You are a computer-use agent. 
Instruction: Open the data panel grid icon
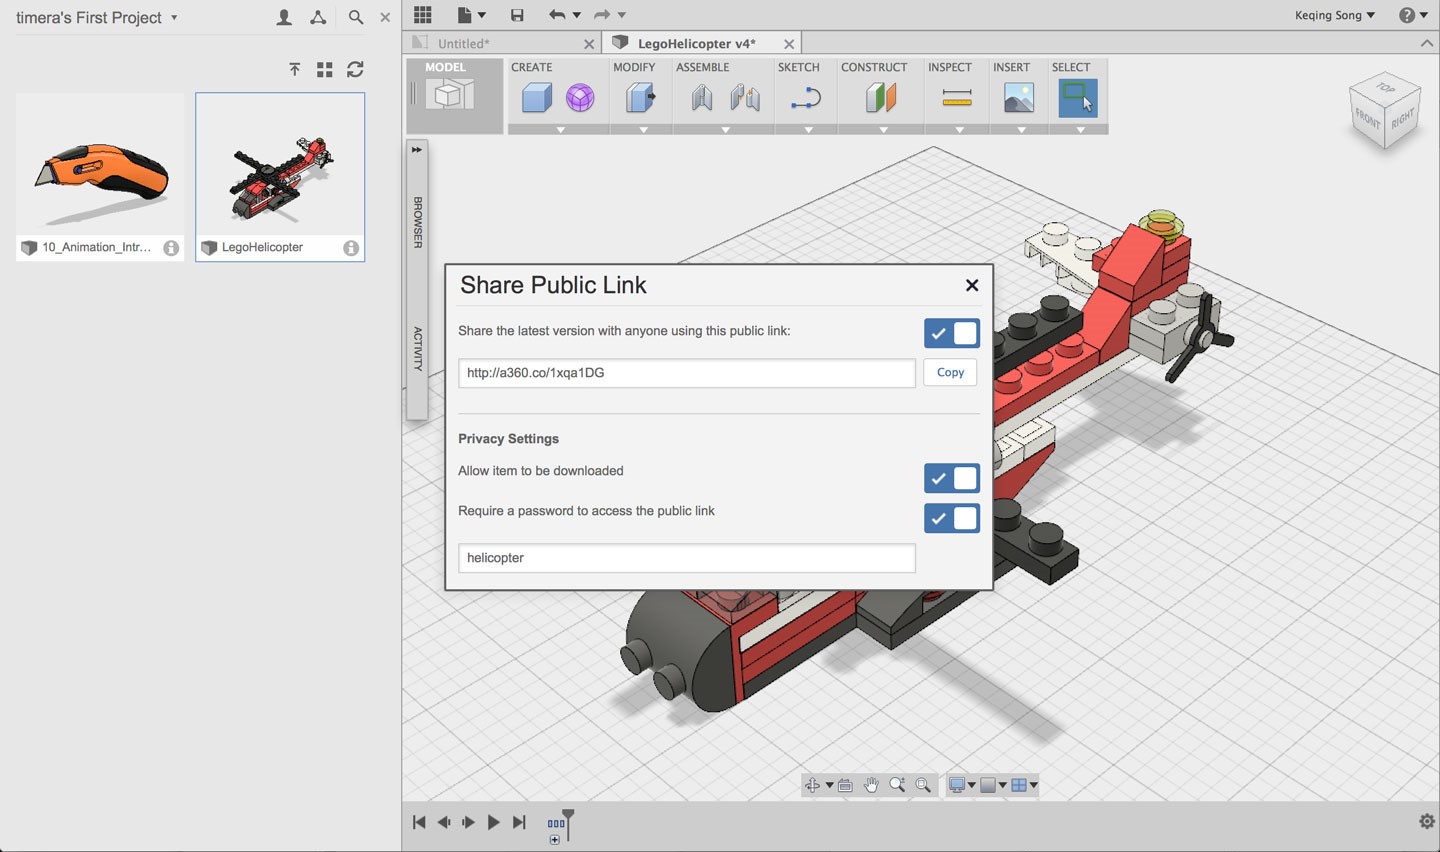[x=423, y=14]
